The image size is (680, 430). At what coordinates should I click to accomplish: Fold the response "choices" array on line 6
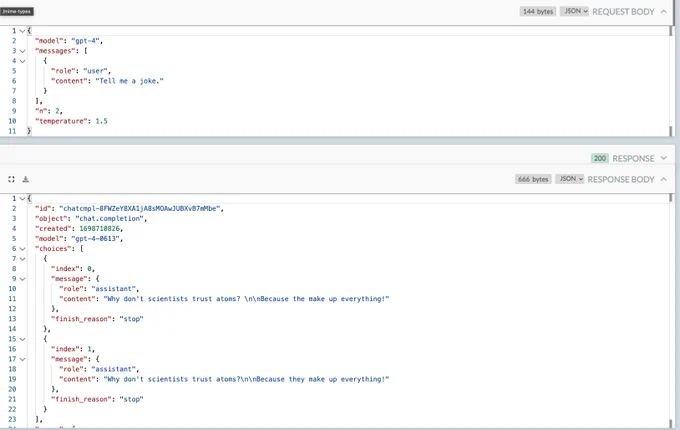(22, 249)
